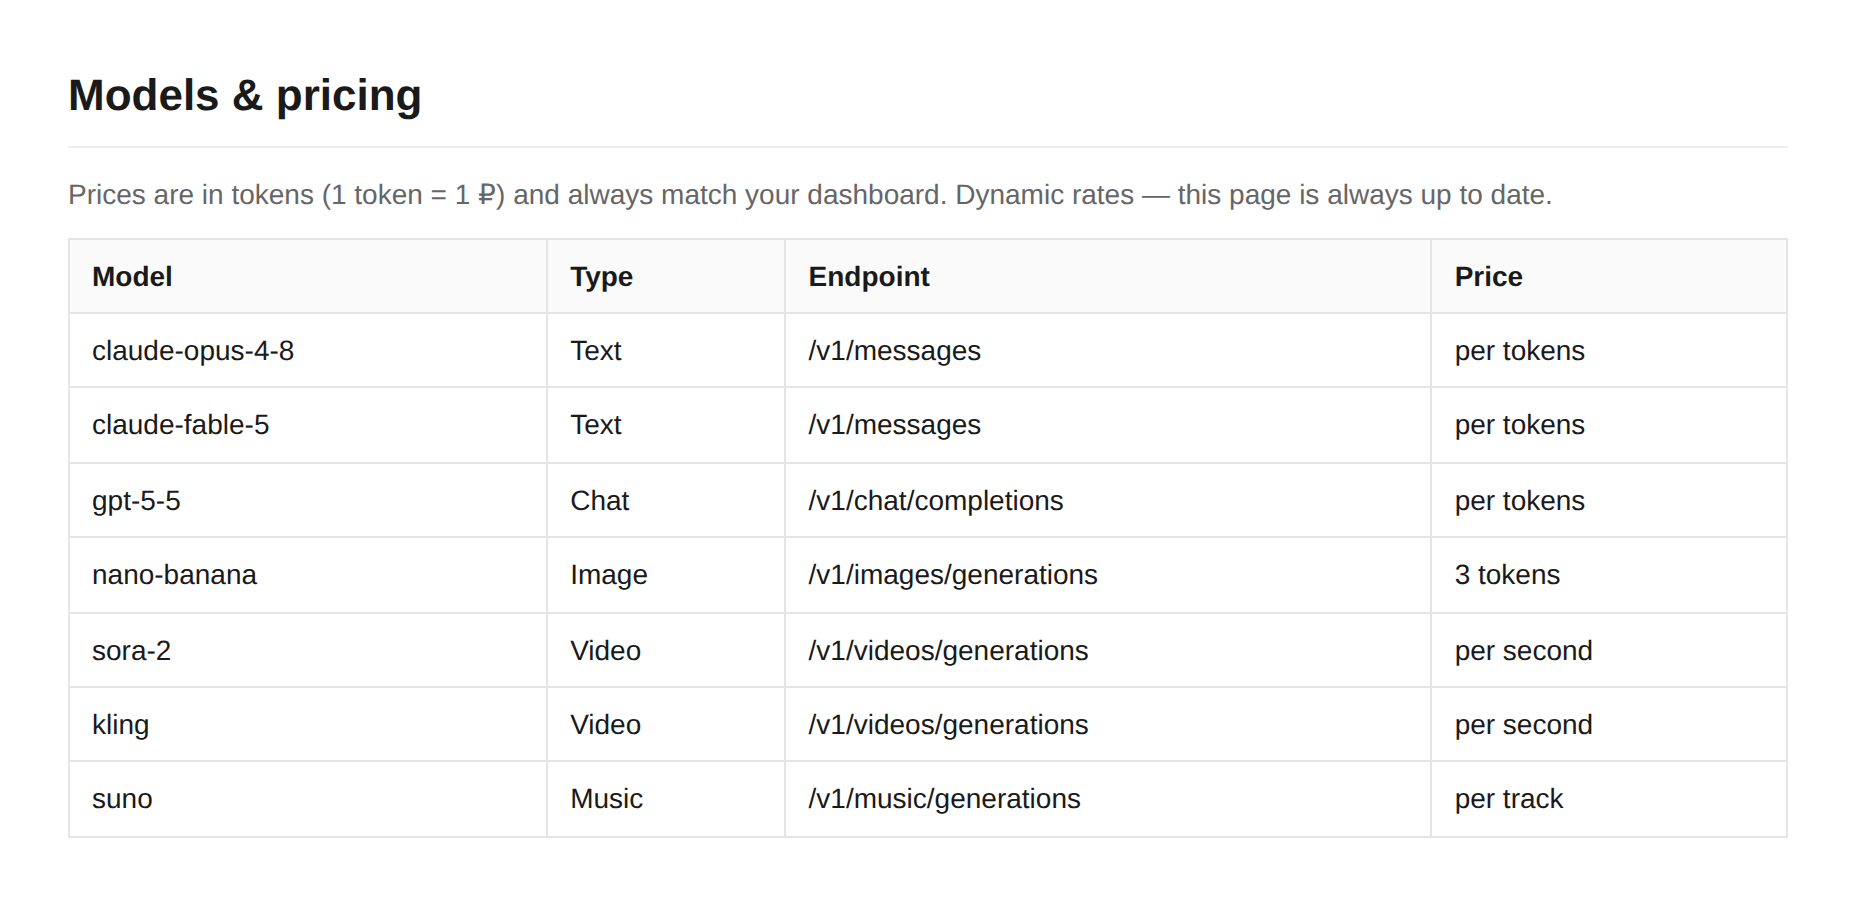This screenshot has height=910, width=1856.
Task: Click the Video type in kling row
Action: point(666,725)
